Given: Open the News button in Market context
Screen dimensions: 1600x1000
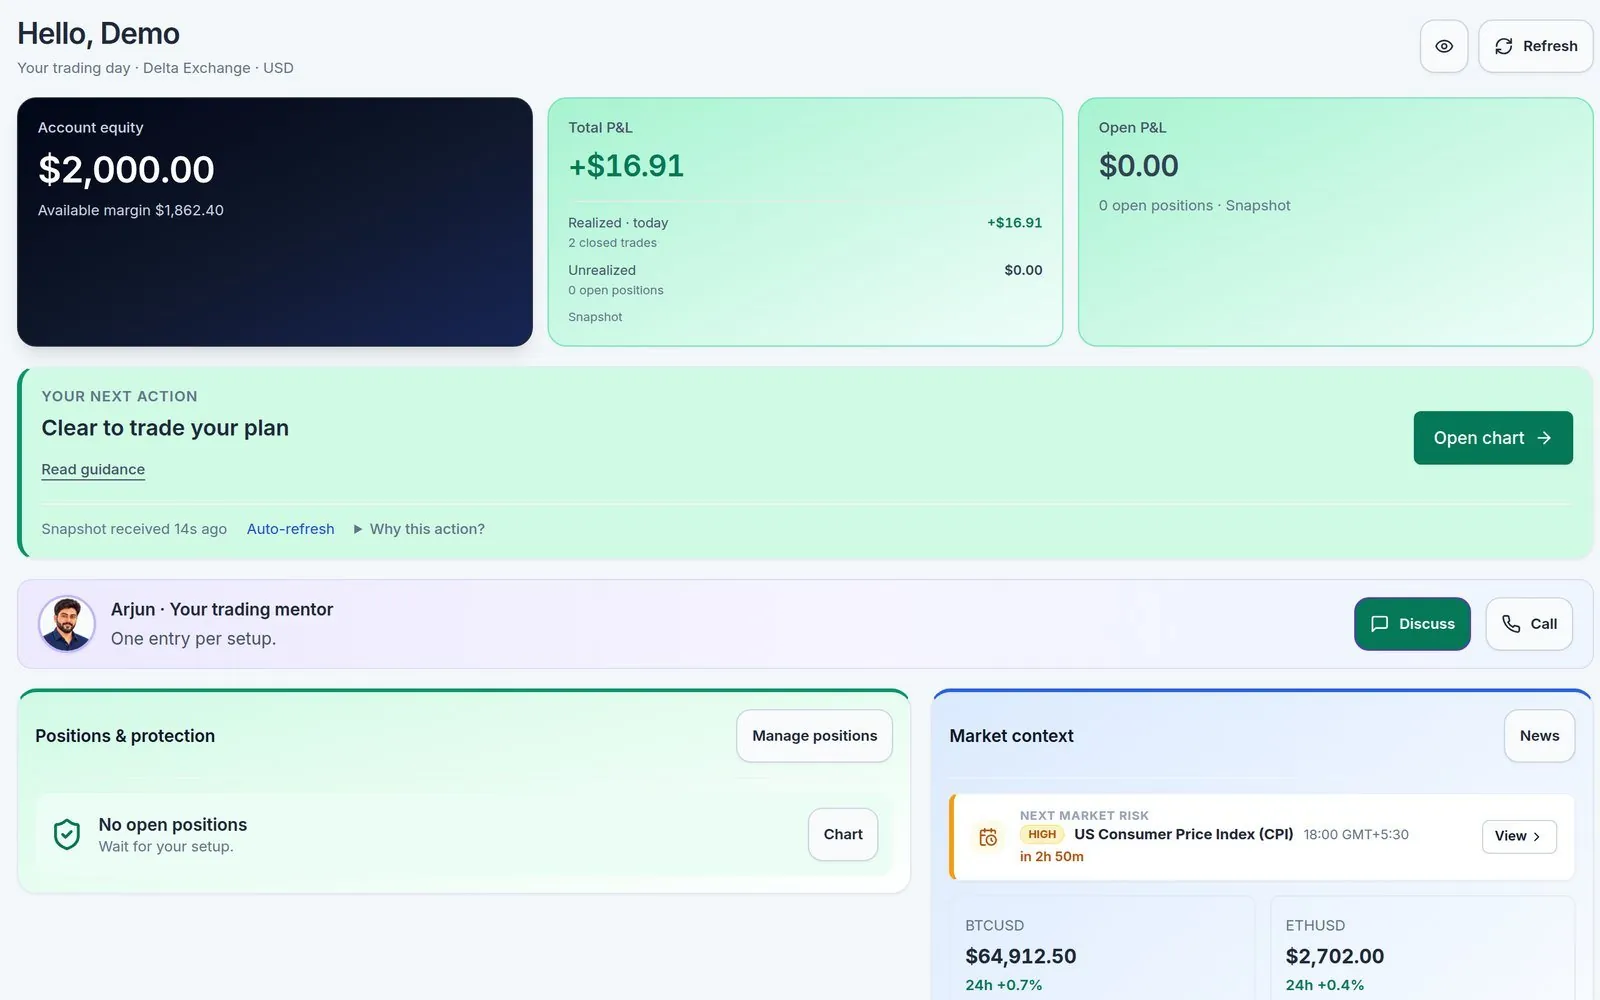Looking at the screenshot, I should 1539,736.
